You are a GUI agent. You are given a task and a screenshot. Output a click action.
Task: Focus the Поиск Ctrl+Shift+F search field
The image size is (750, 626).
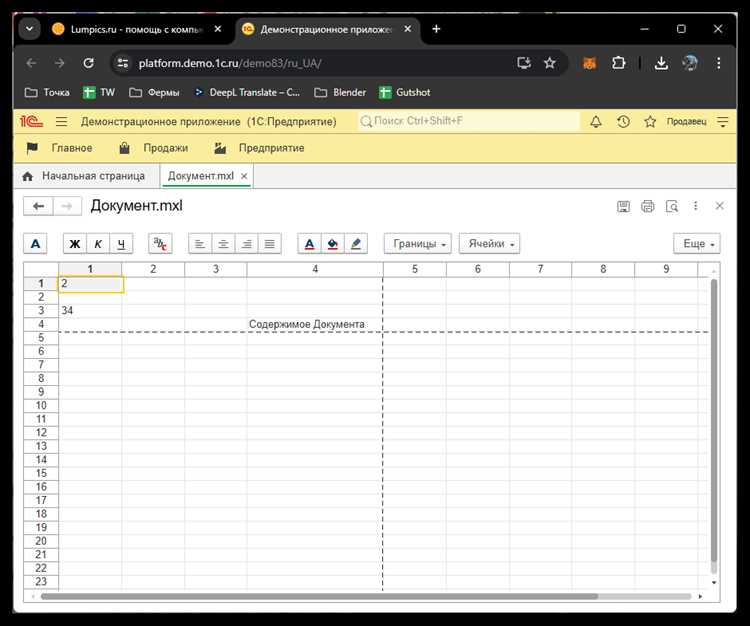tap(469, 121)
